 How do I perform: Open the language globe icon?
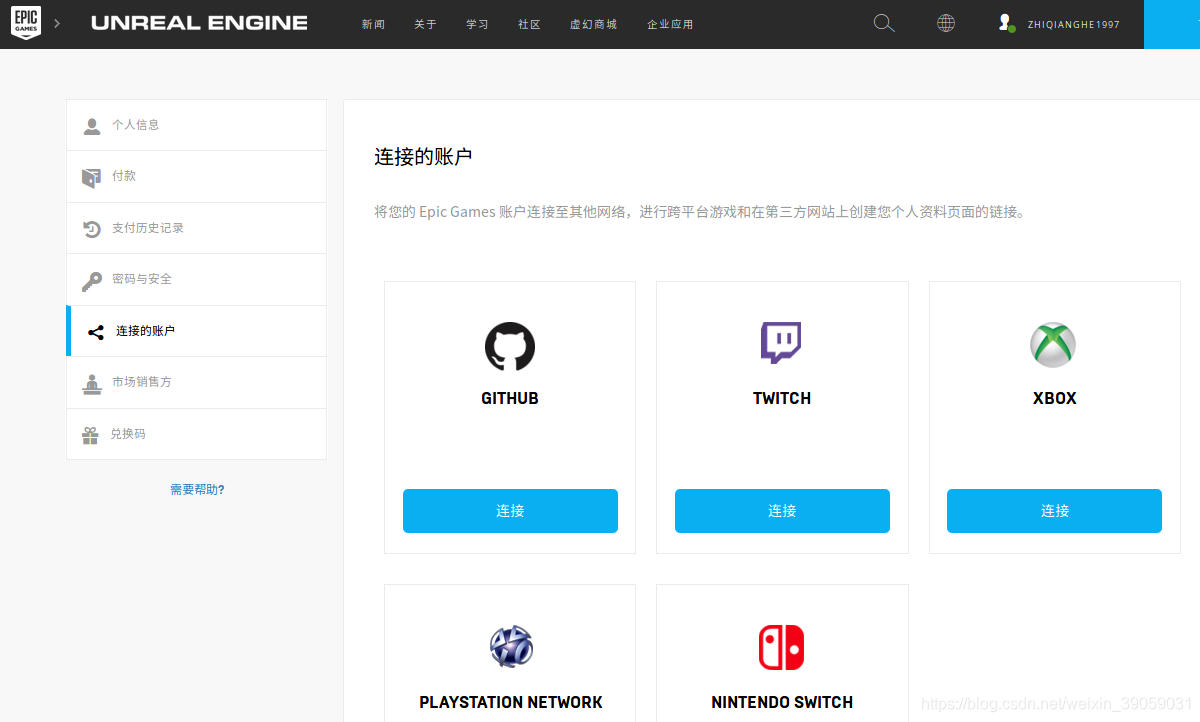(946, 23)
